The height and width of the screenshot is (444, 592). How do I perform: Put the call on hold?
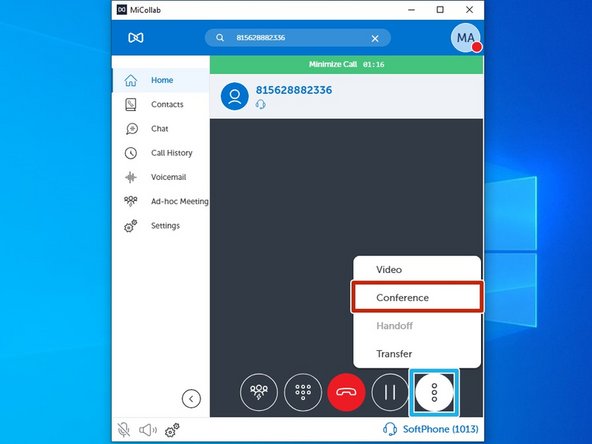[x=390, y=392]
